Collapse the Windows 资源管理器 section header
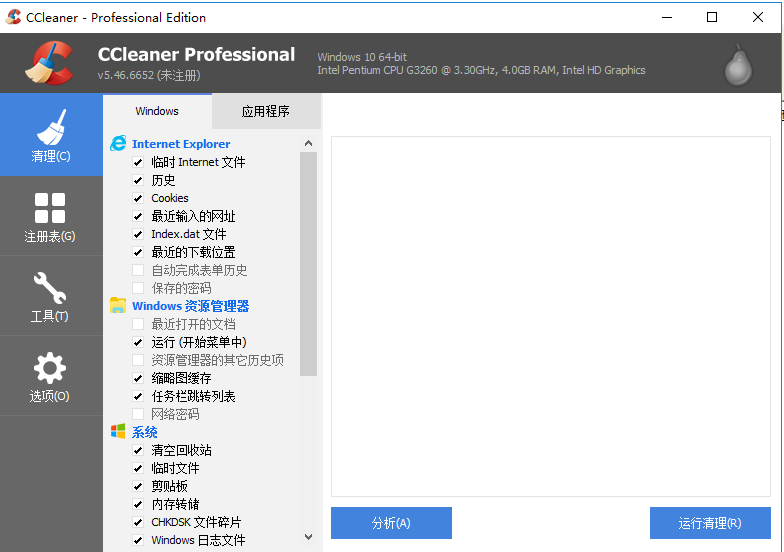Image resolution: width=784 pixels, height=552 pixels. pyautogui.click(x=190, y=306)
